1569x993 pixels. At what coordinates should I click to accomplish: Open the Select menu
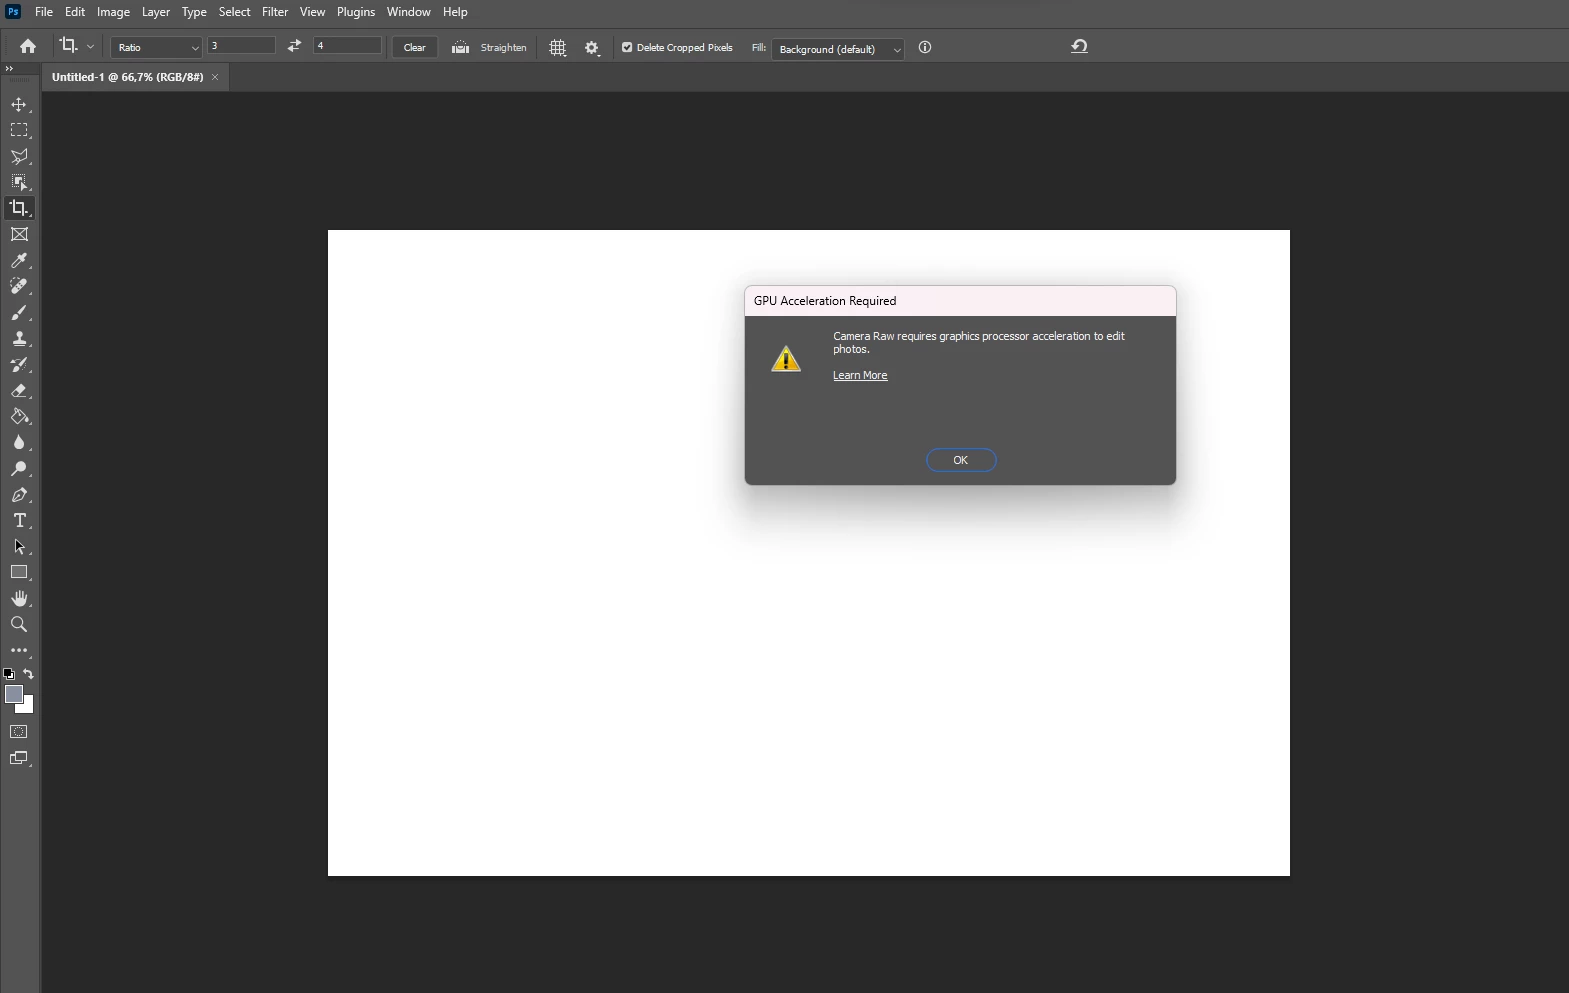pyautogui.click(x=235, y=12)
